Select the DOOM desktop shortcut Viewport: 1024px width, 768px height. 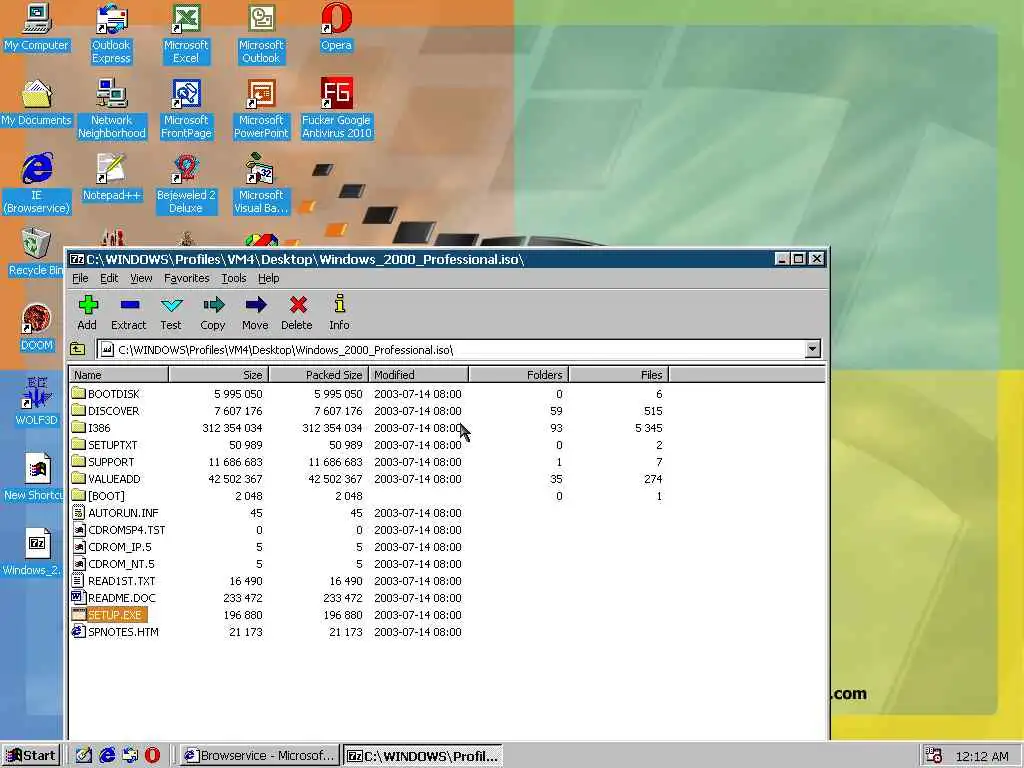pos(37,328)
